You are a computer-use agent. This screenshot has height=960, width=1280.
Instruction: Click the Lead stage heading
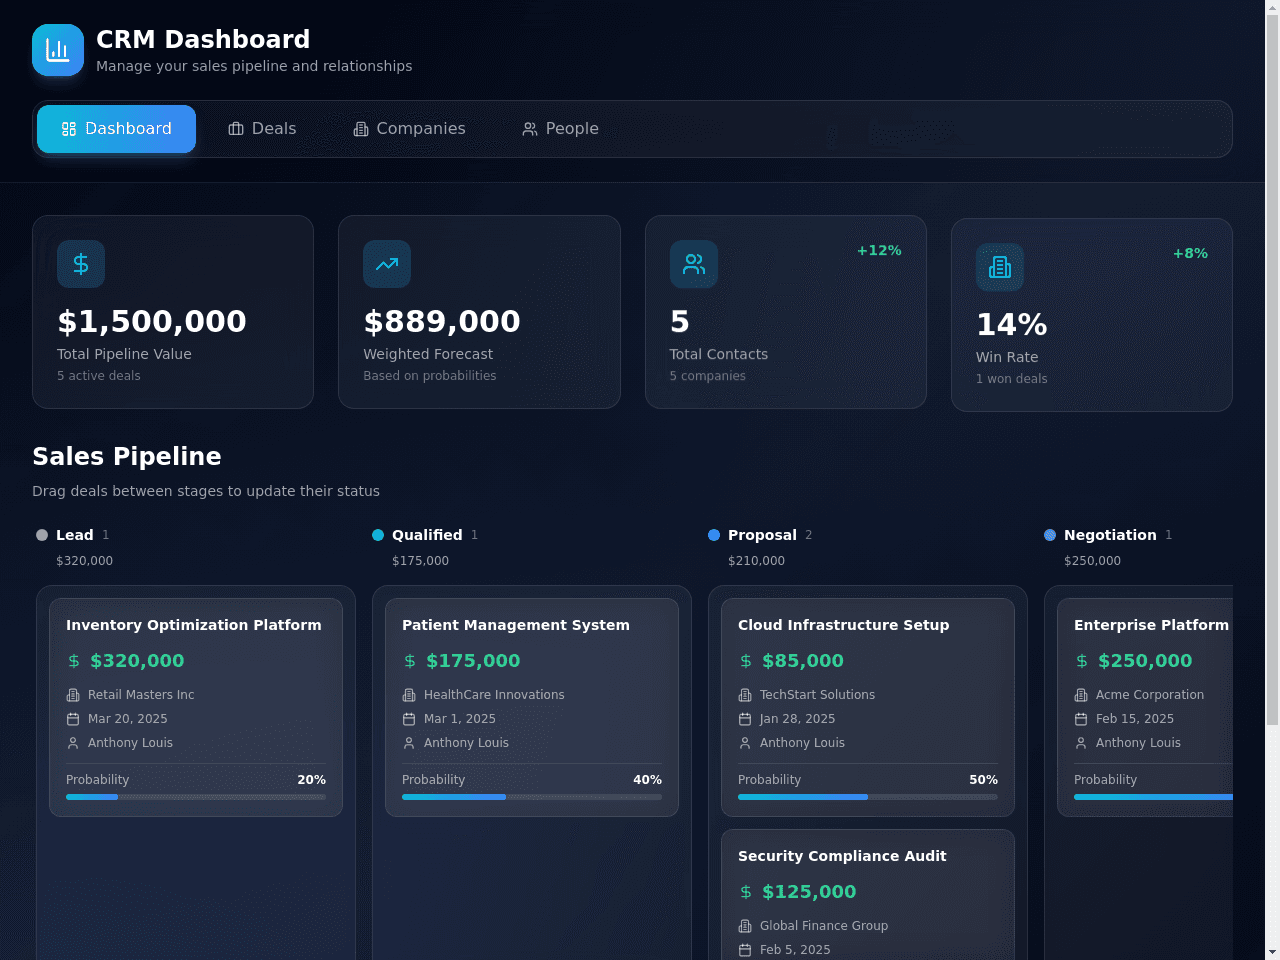(75, 535)
